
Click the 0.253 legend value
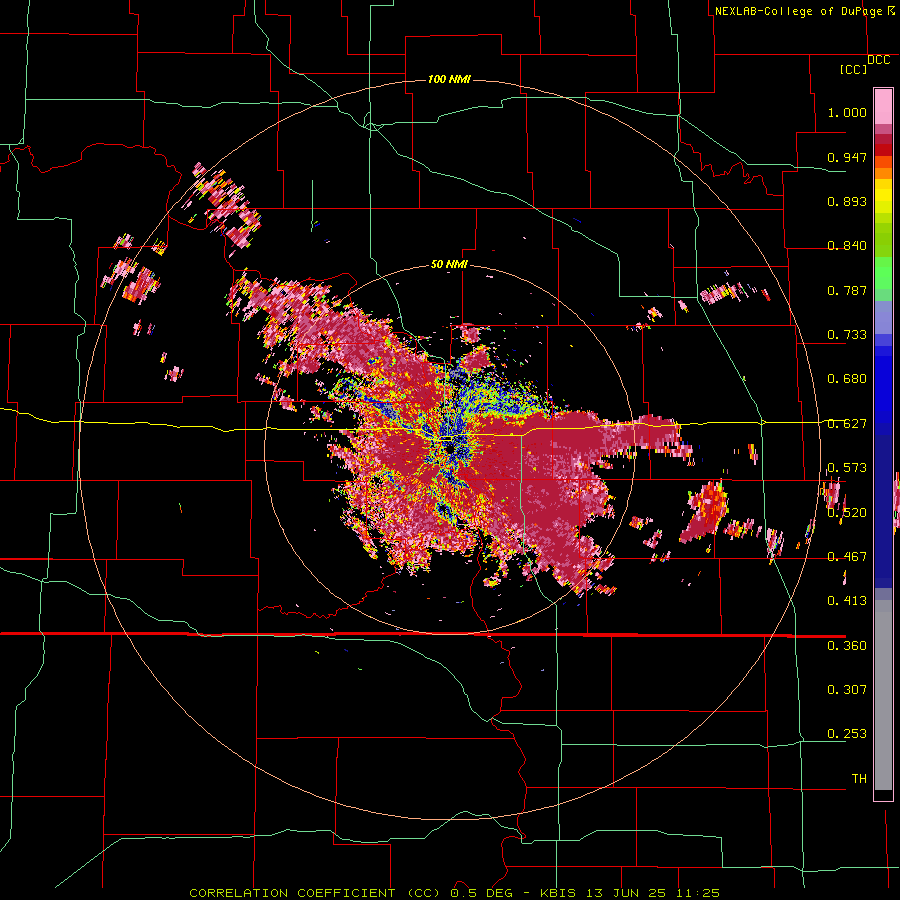[x=847, y=734]
